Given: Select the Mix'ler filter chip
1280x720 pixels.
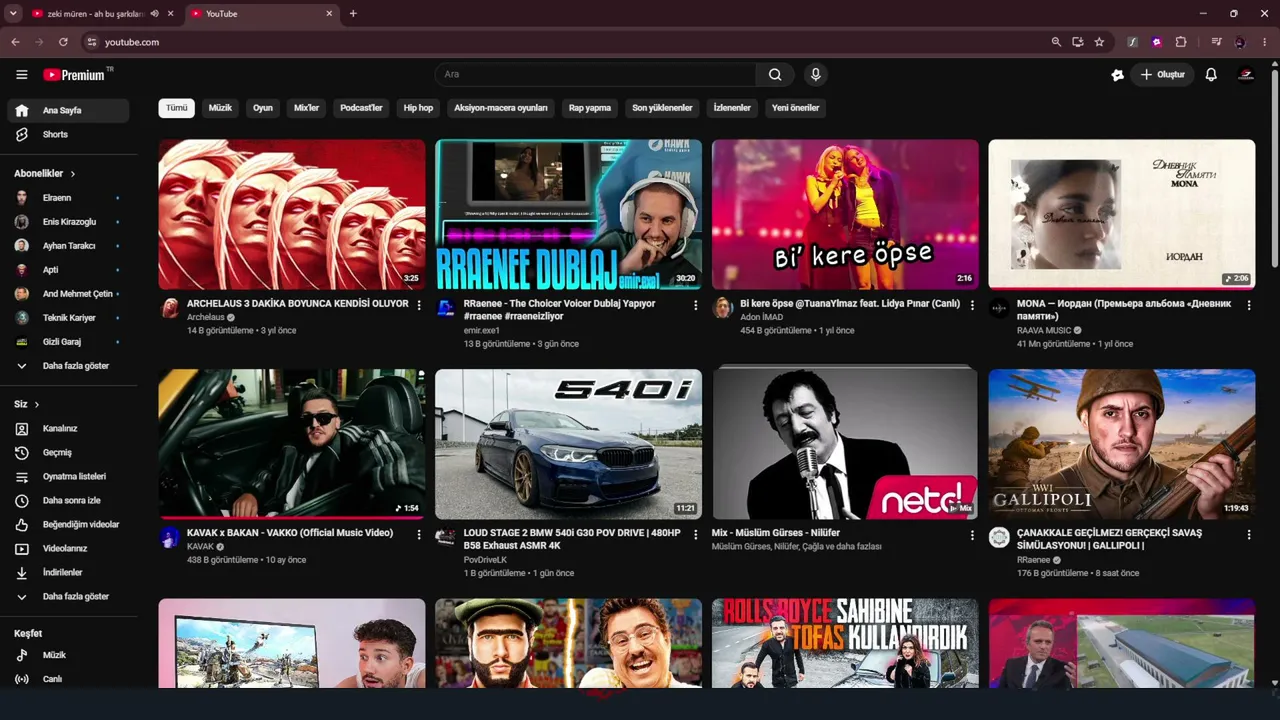Looking at the screenshot, I should tap(306, 108).
